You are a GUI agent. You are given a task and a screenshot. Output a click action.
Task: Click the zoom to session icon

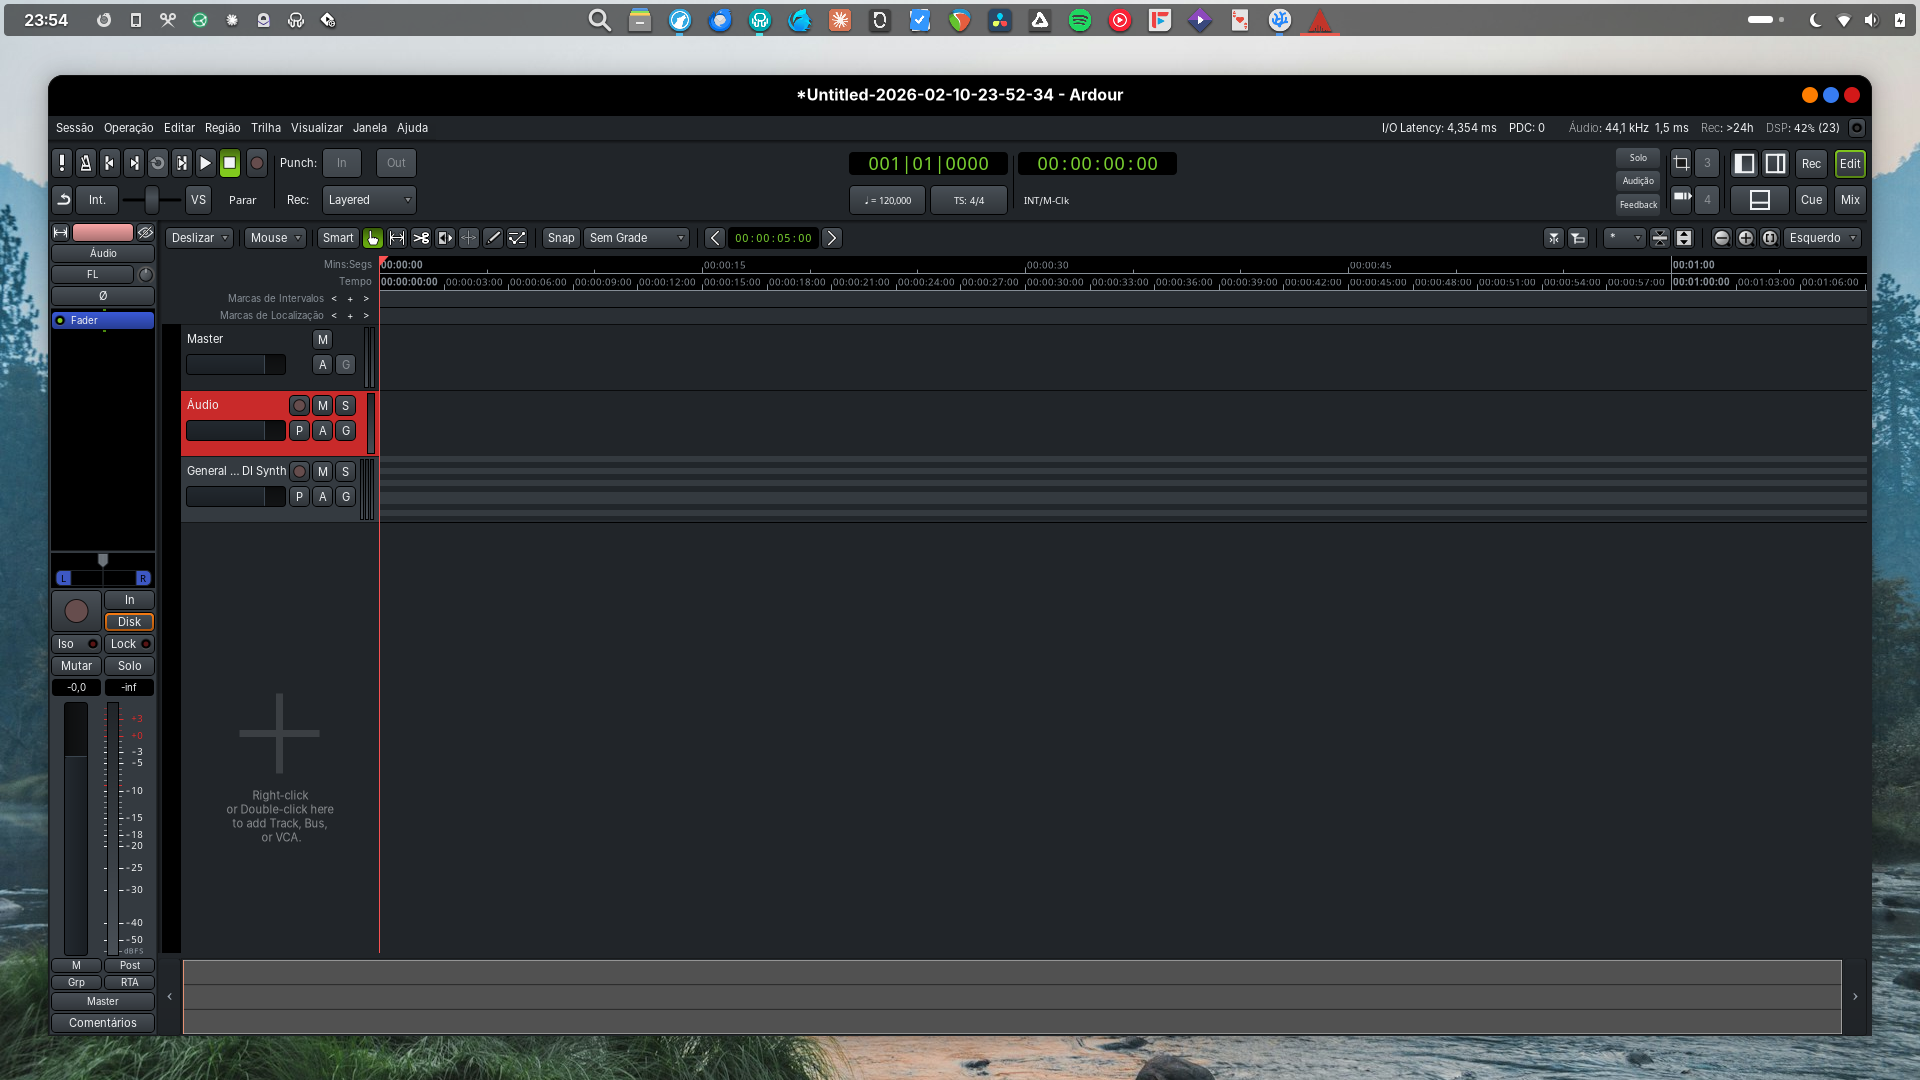tap(1769, 238)
